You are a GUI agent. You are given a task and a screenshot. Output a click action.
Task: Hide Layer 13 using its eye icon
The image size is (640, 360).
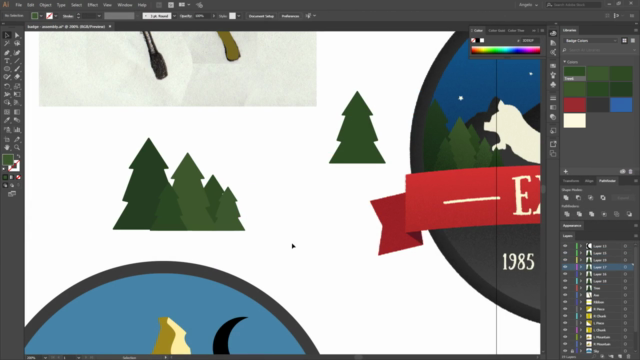click(x=565, y=246)
